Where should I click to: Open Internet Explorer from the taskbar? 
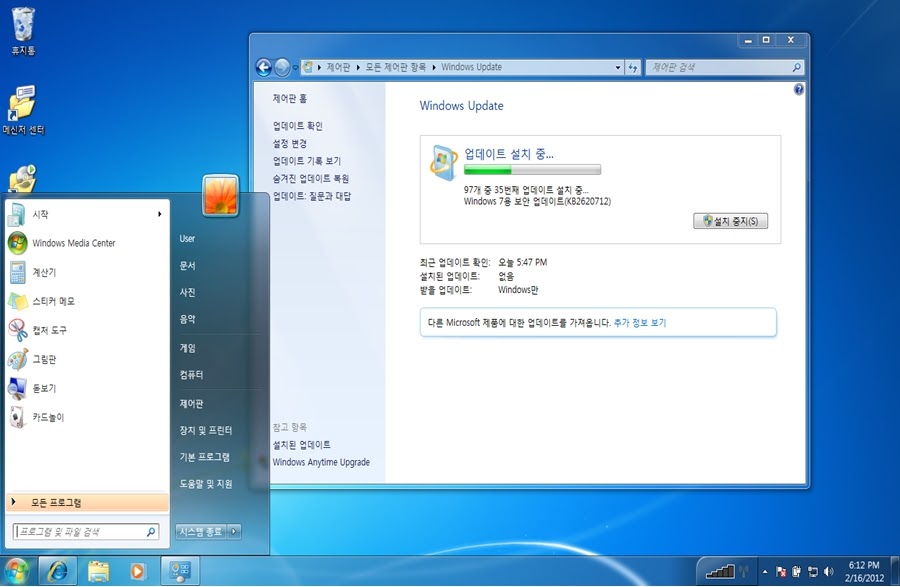[x=59, y=569]
